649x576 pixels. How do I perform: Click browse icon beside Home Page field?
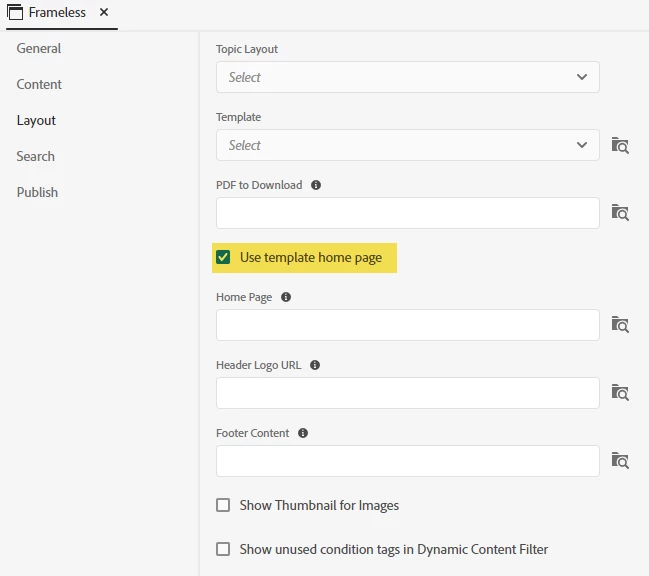pos(620,325)
